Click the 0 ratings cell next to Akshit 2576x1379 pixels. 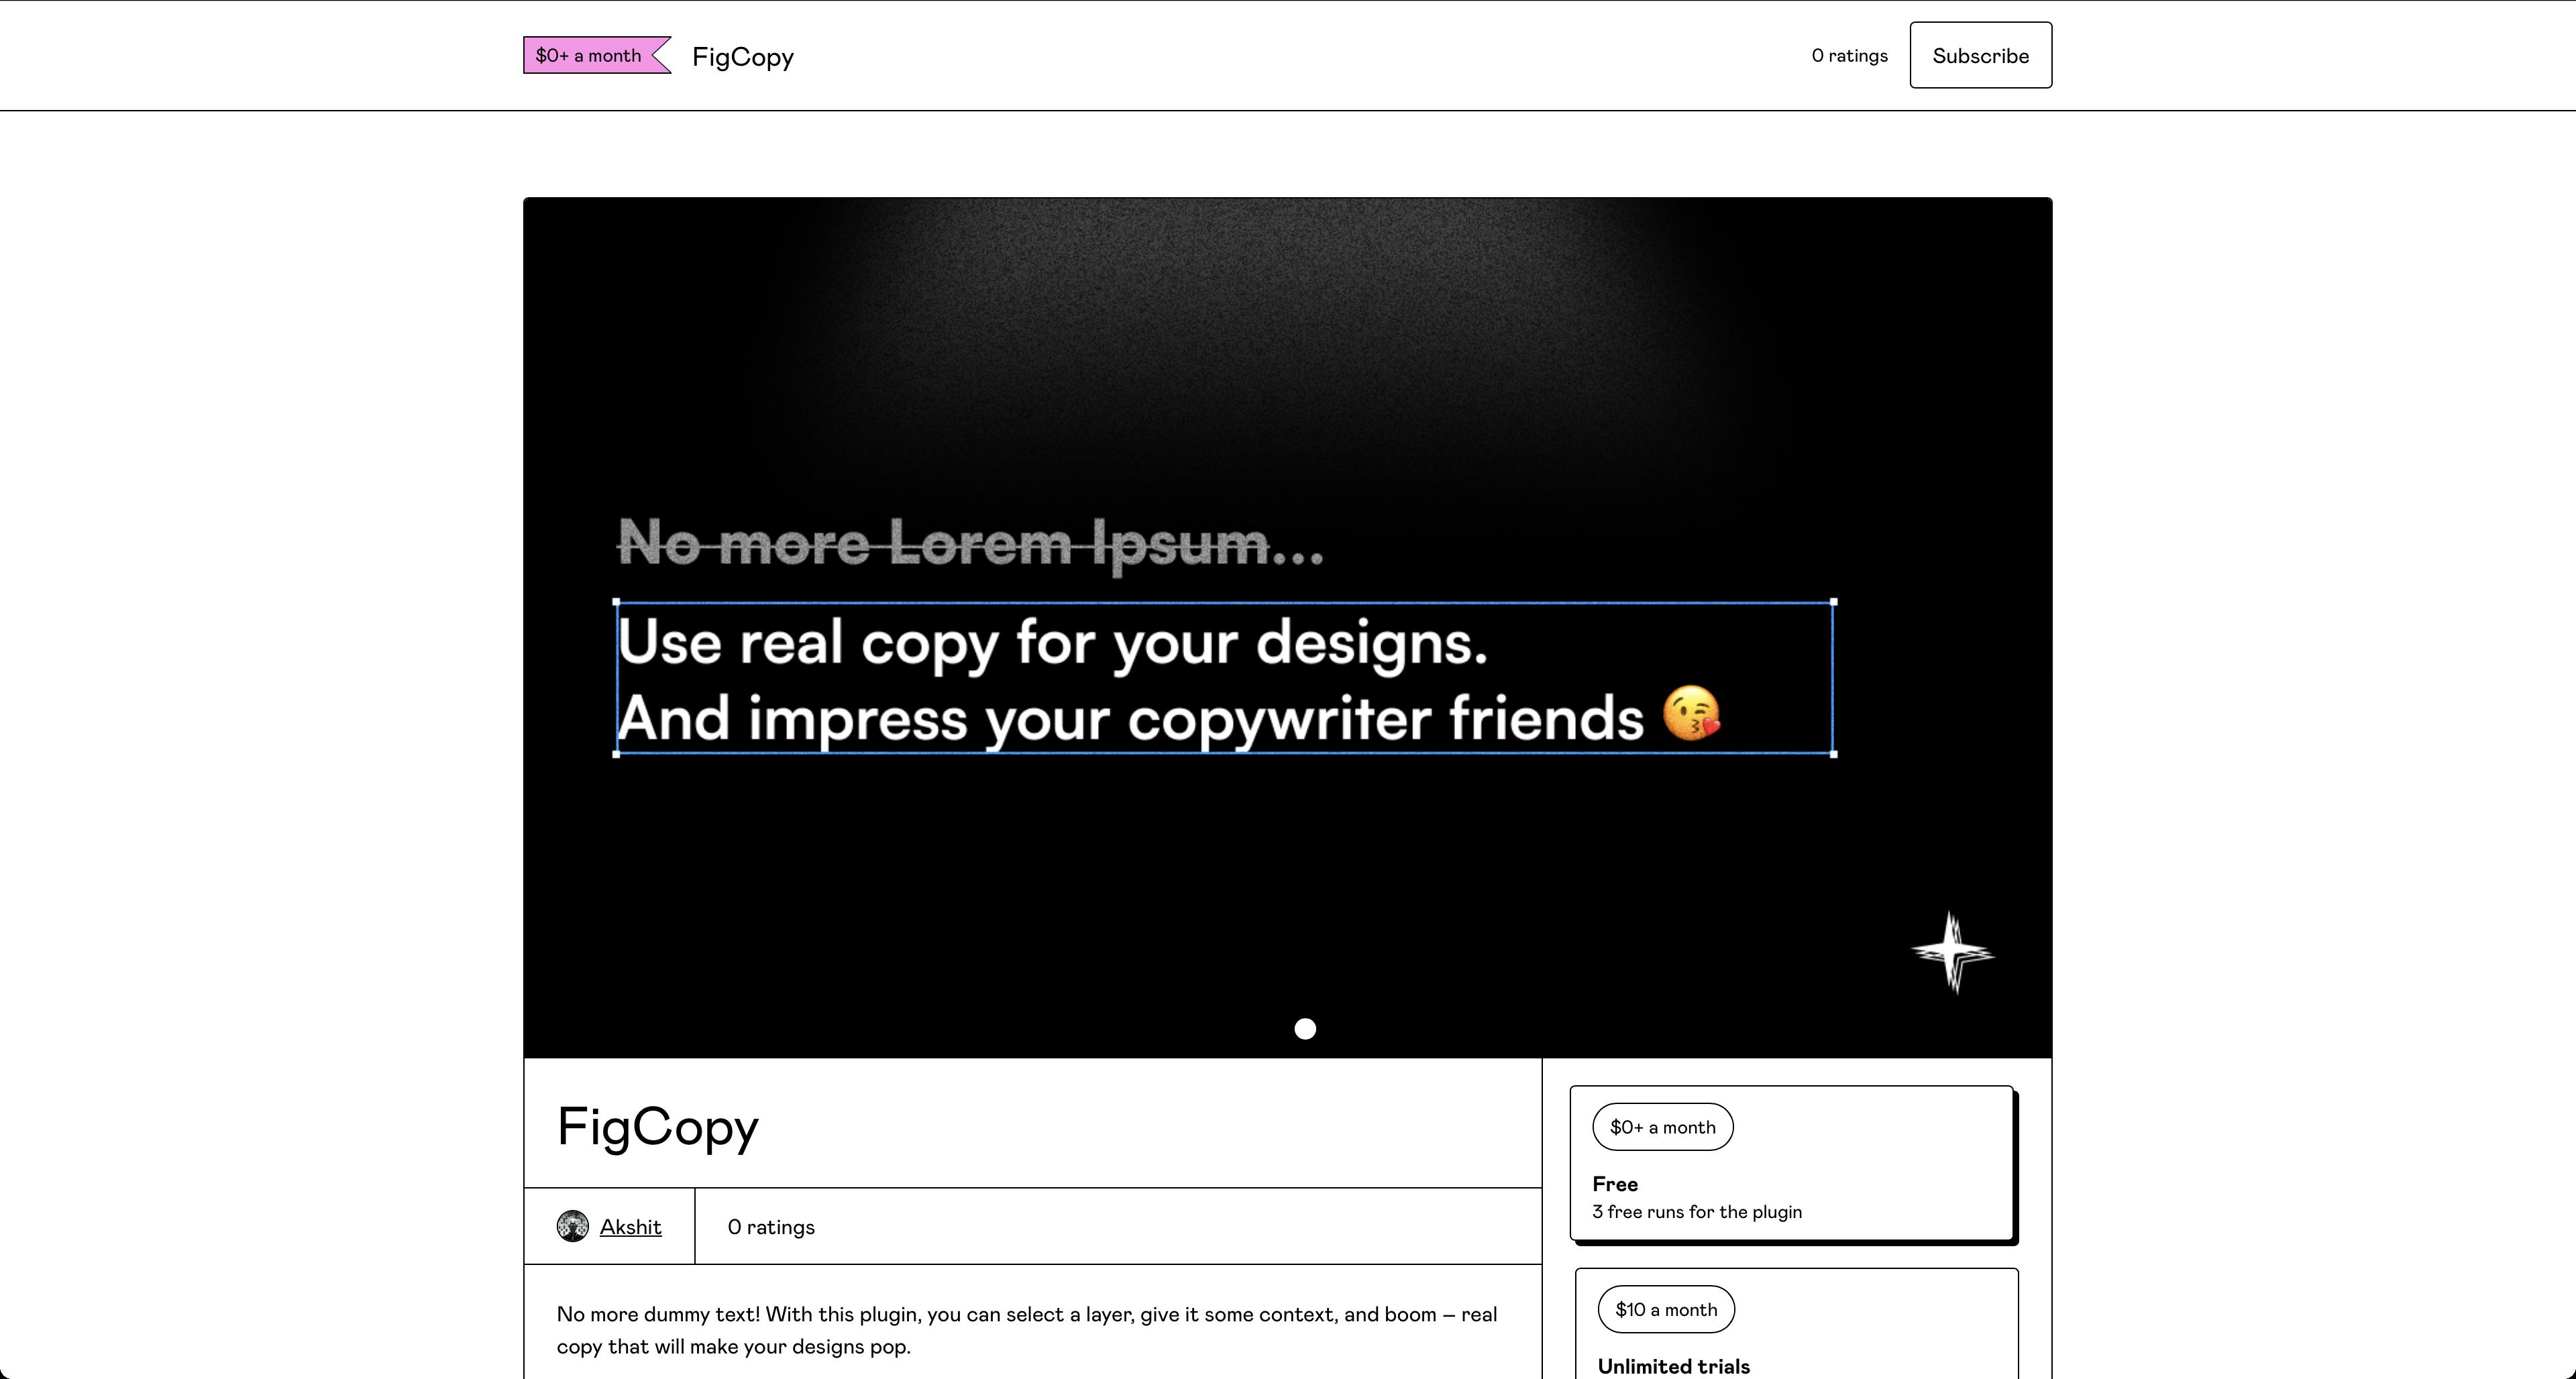(770, 1227)
